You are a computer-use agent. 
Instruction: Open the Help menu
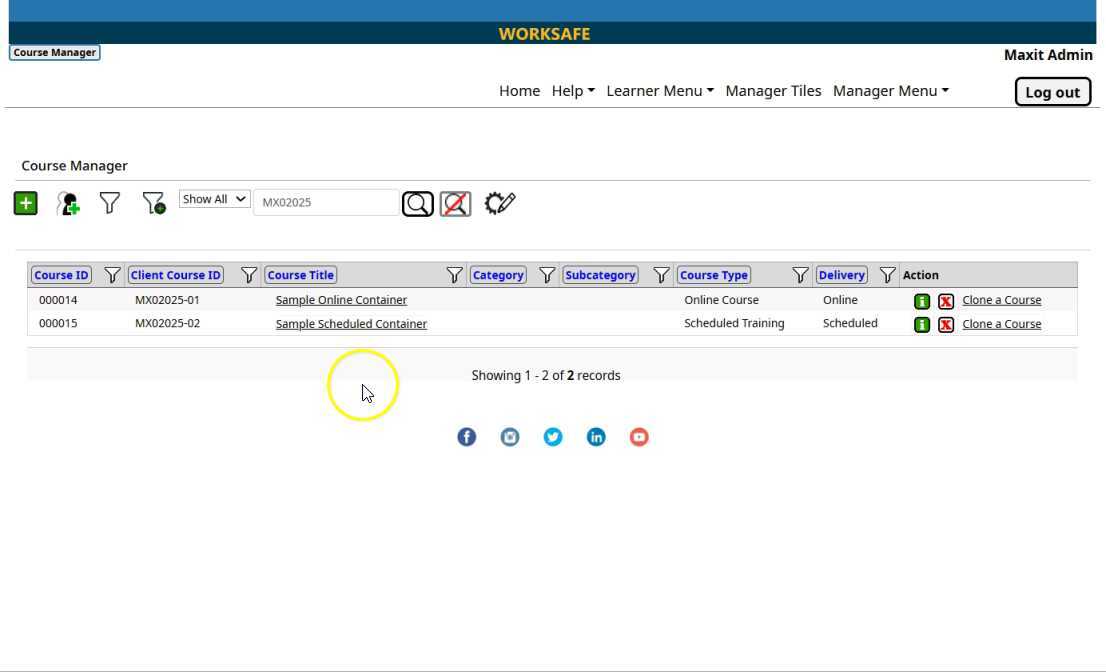point(572,91)
